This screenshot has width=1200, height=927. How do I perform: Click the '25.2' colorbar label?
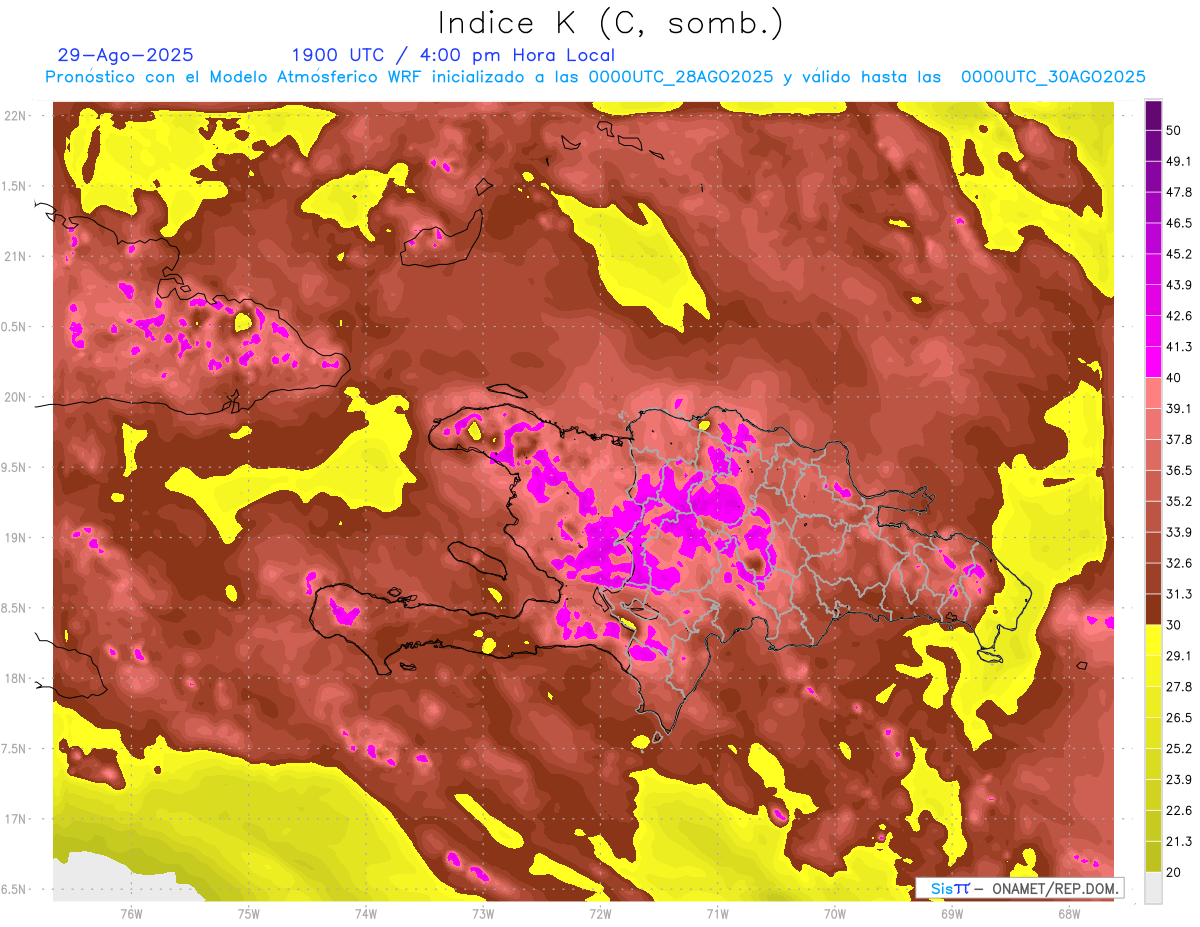(x=1178, y=749)
